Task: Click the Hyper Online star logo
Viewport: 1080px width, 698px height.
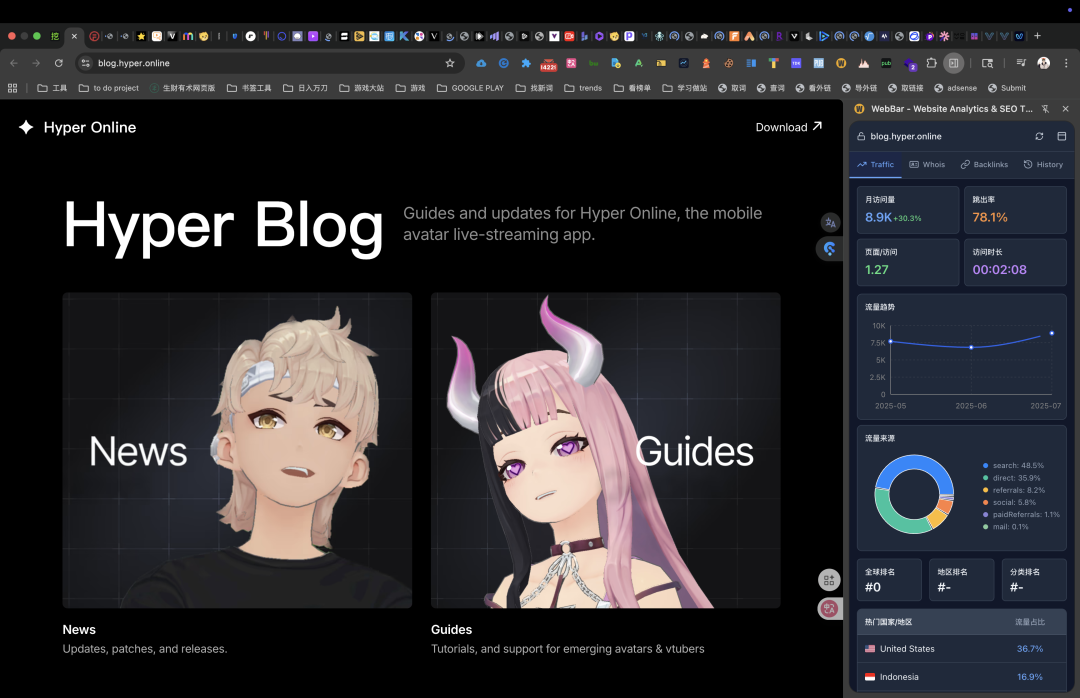Action: click(26, 127)
